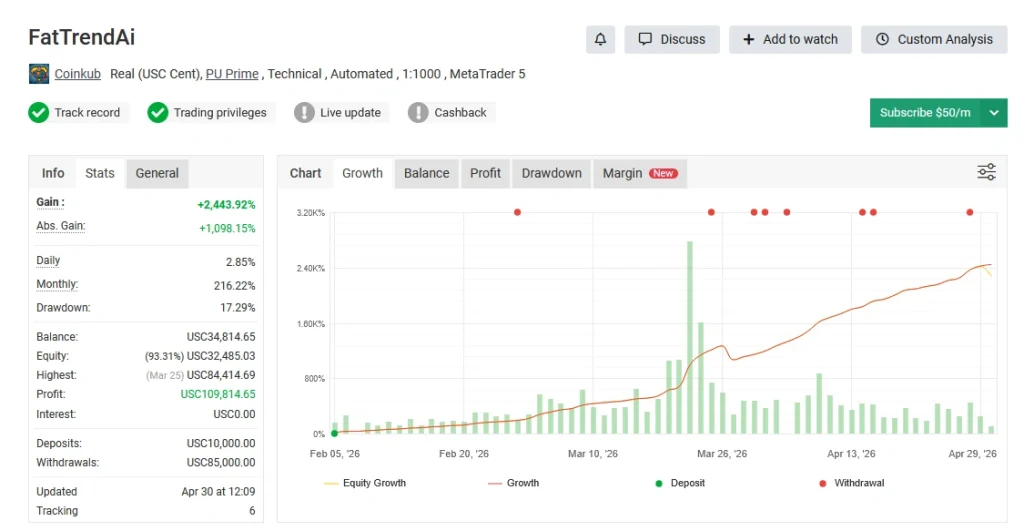
Task: Click the Discuss button
Action: pyautogui.click(x=672, y=39)
